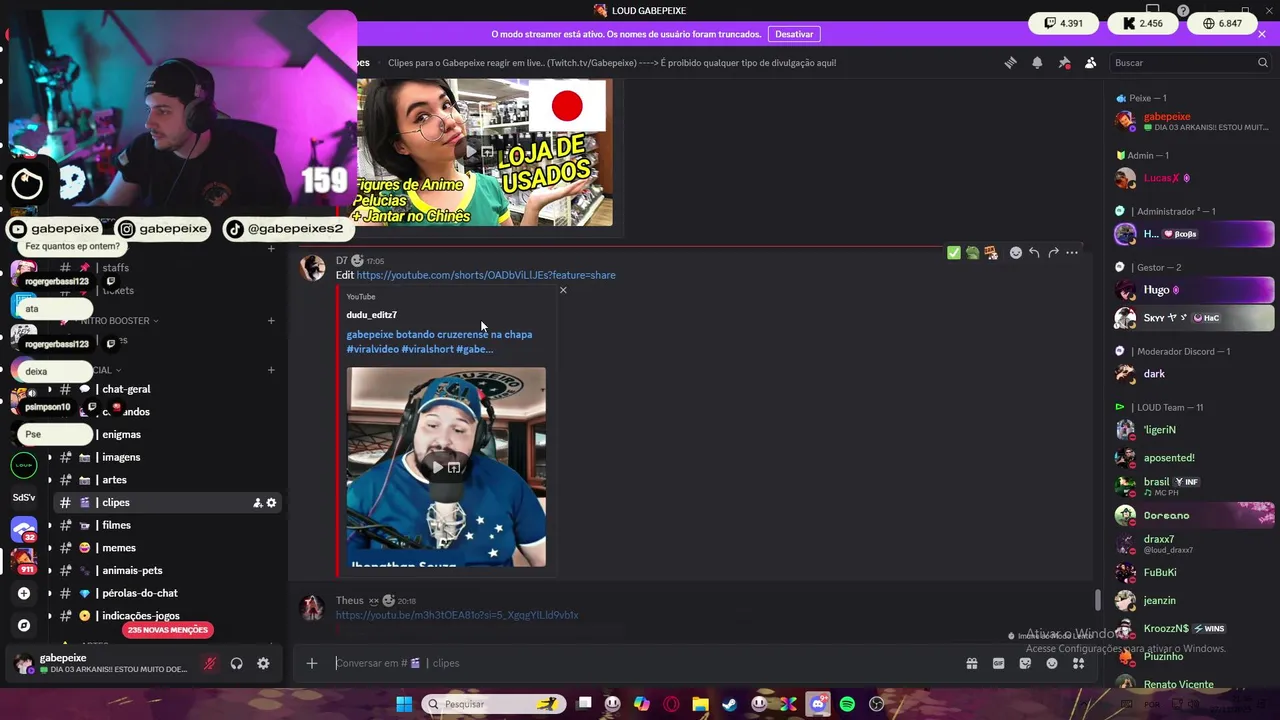Image resolution: width=1280 pixels, height=720 pixels.
Task: Reply to D7's message
Action: [1034, 253]
